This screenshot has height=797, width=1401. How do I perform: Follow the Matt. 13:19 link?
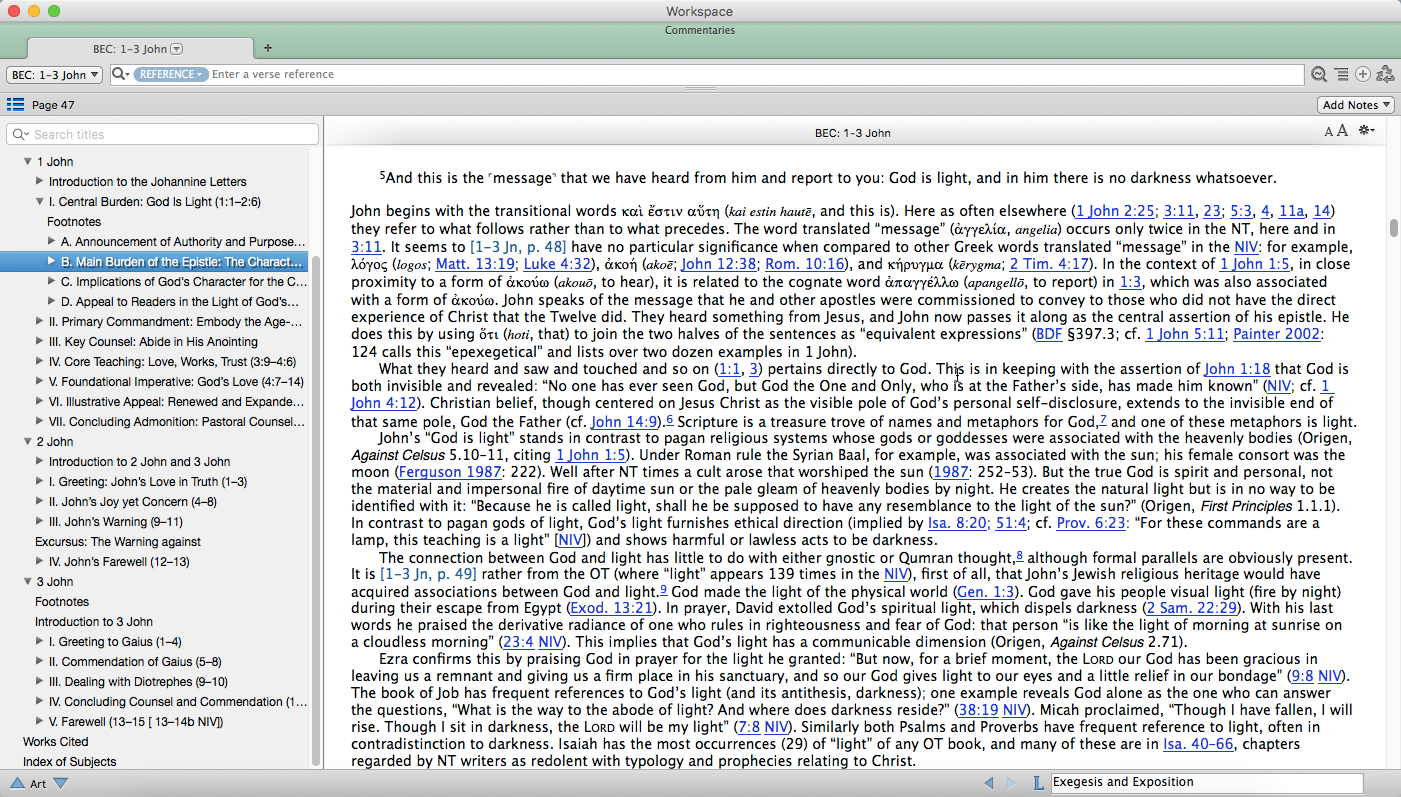click(x=477, y=265)
